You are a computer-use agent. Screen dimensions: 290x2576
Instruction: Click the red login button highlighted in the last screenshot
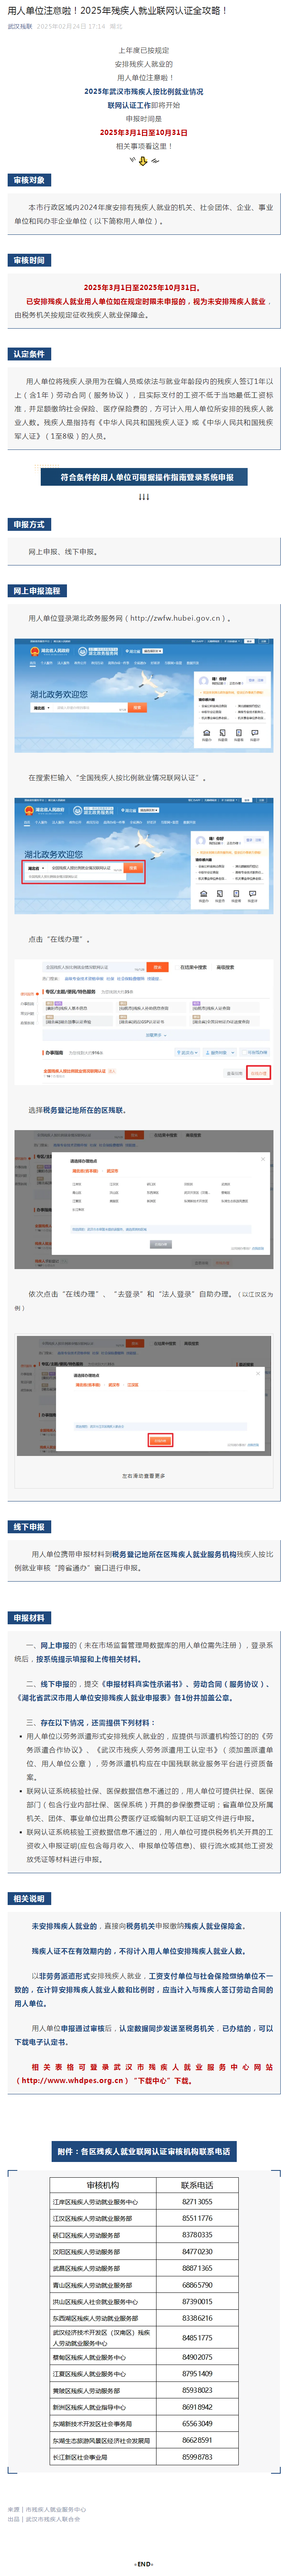coord(160,1441)
